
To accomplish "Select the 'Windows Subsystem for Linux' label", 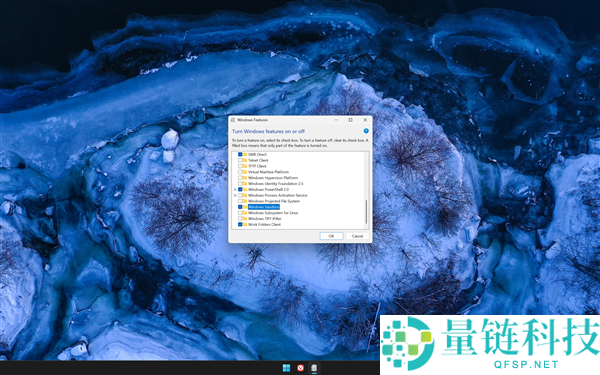I will 273,213.
